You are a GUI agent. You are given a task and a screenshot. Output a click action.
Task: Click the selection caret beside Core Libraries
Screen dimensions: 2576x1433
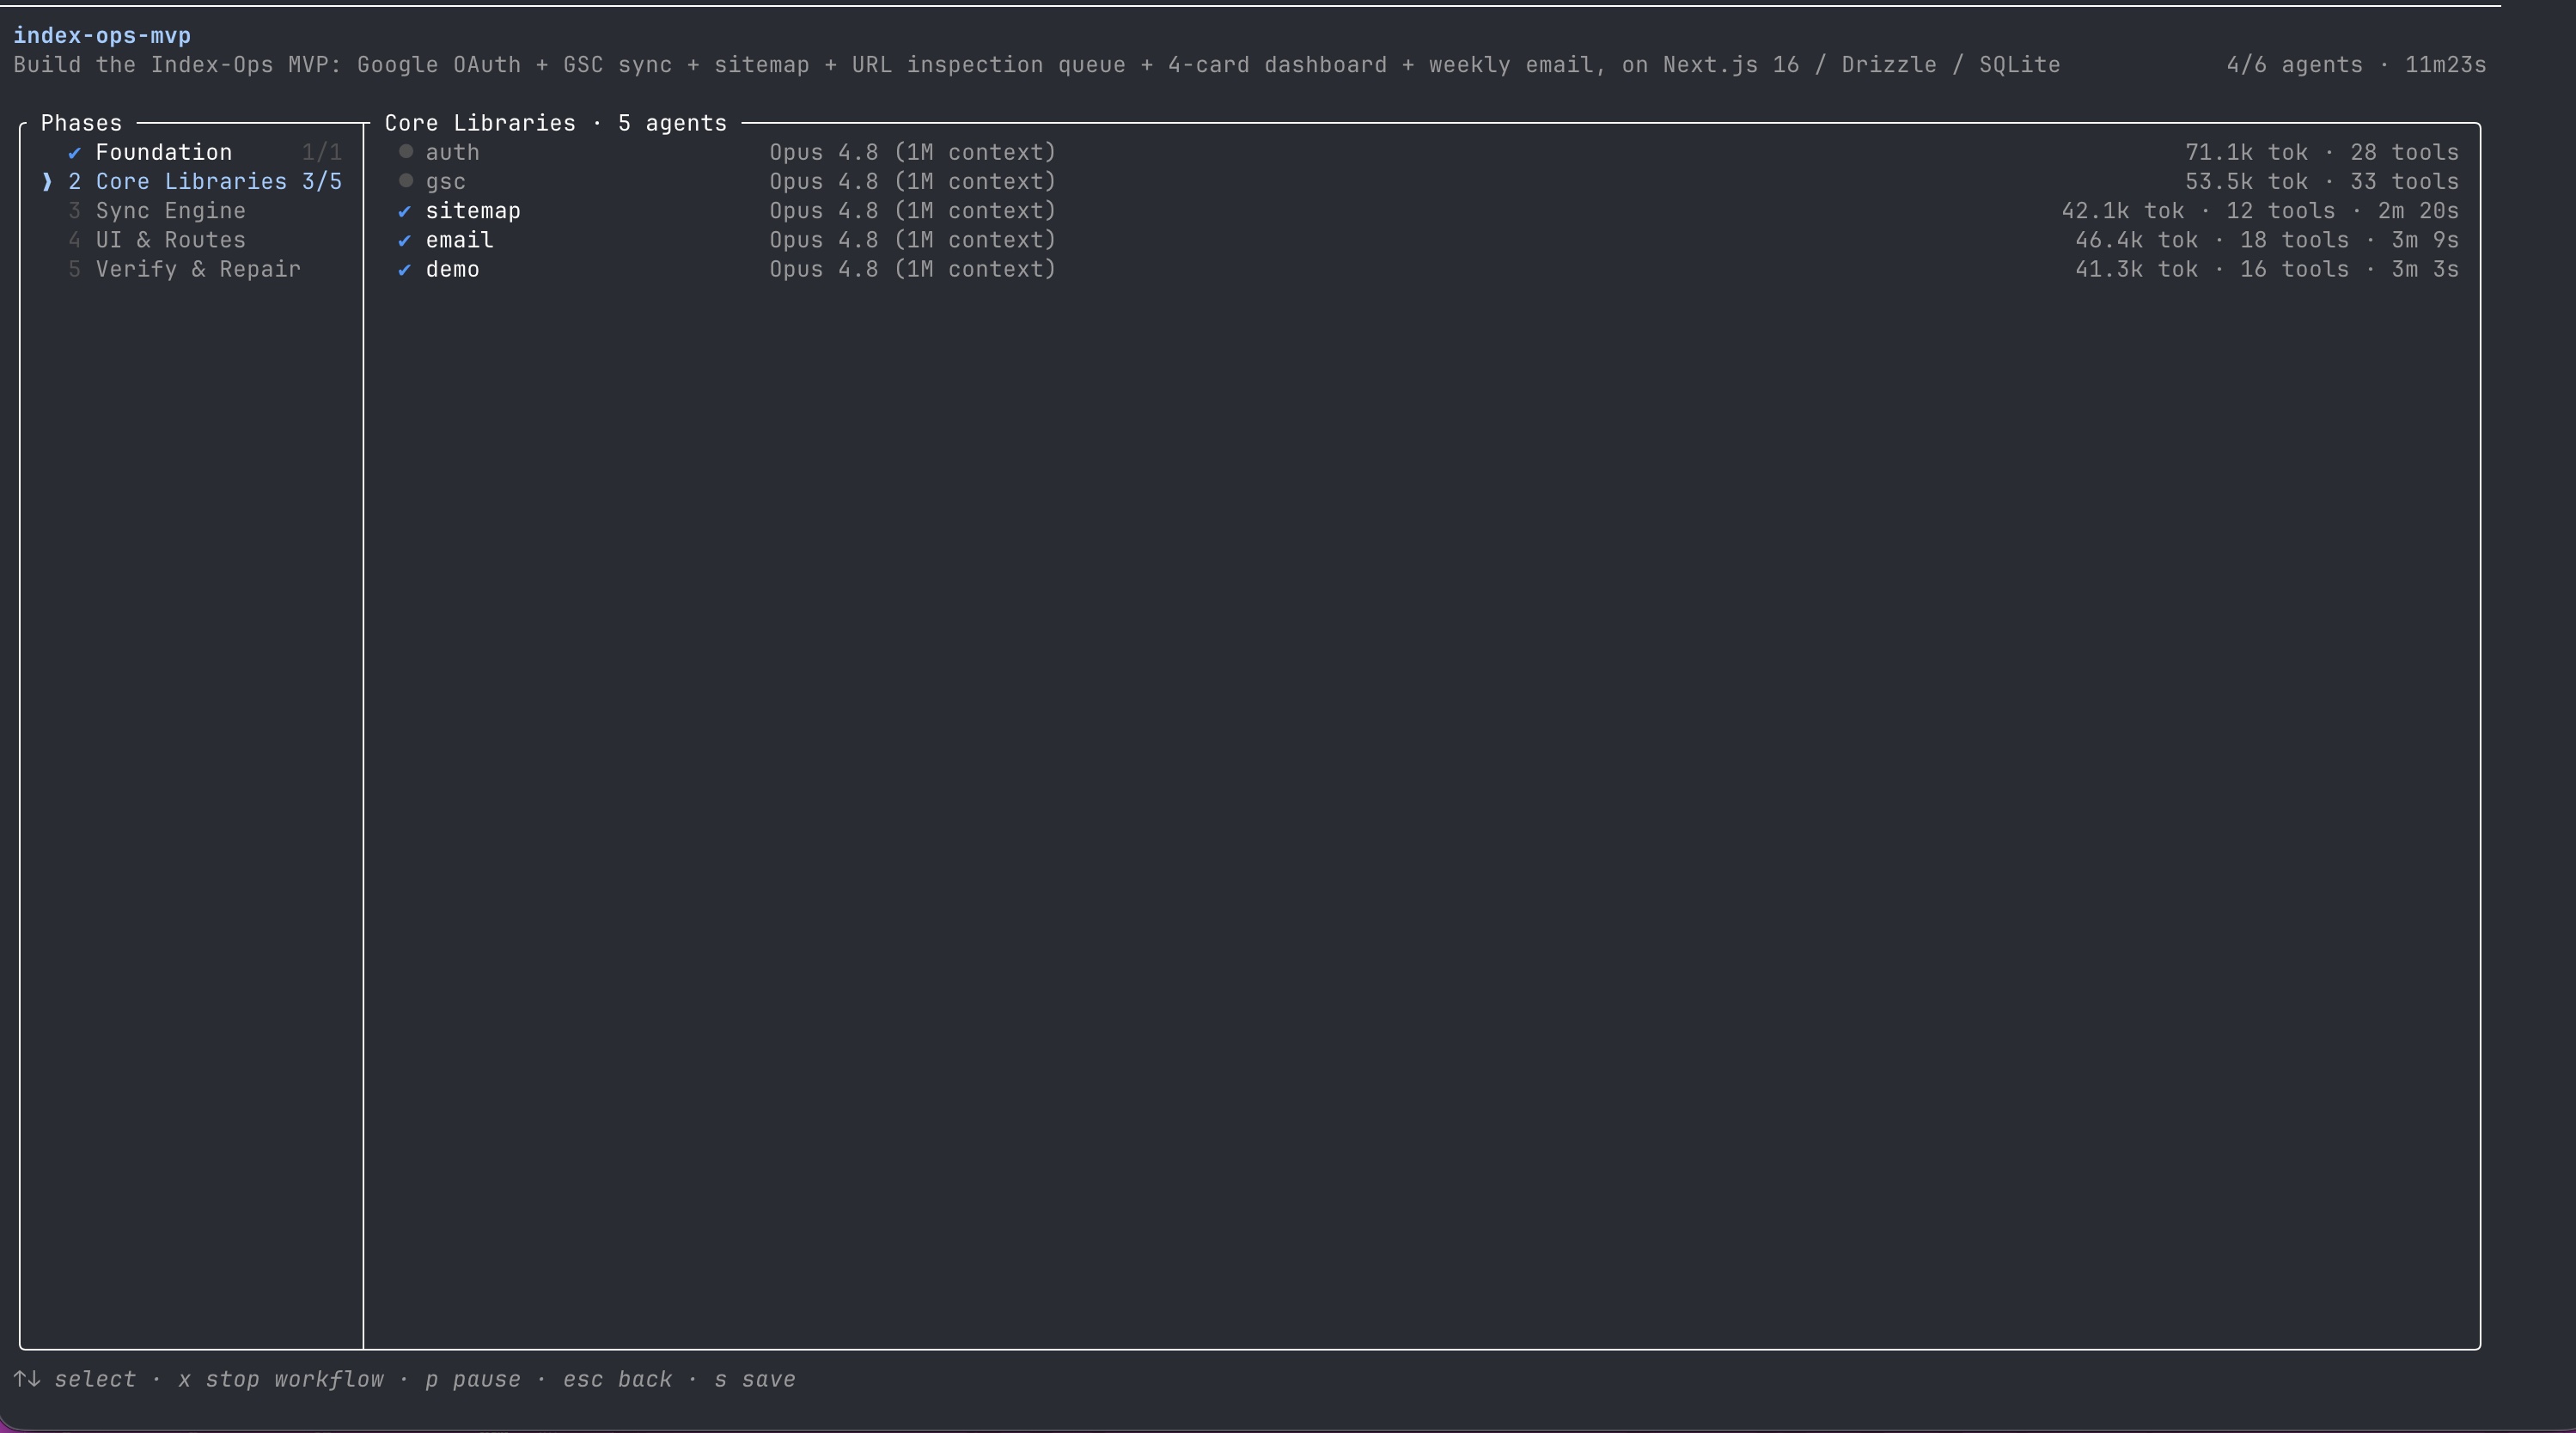[47, 182]
